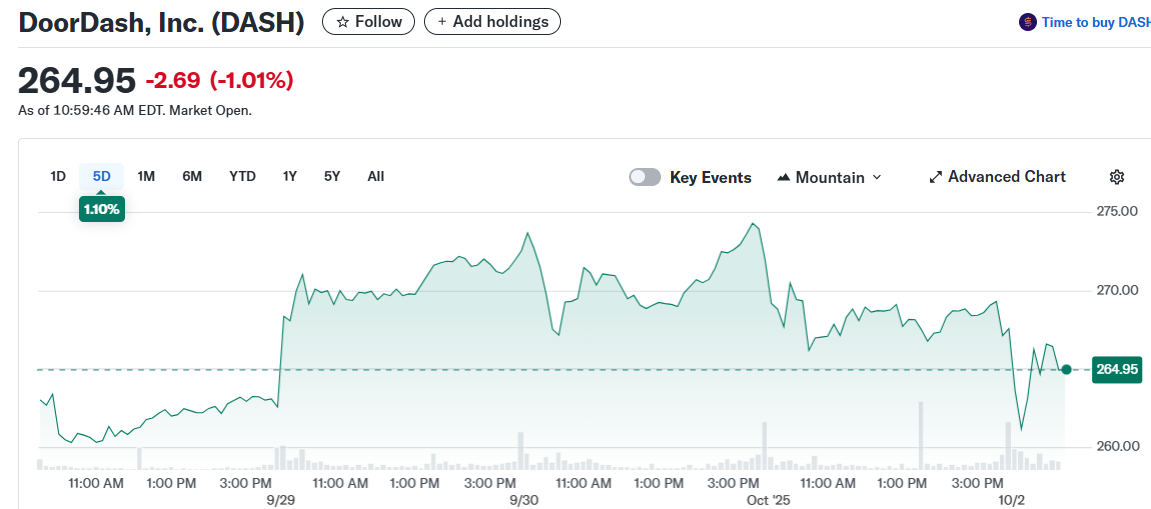Click the mountain chart type icon
Image resolution: width=1151 pixels, height=509 pixels.
point(783,177)
